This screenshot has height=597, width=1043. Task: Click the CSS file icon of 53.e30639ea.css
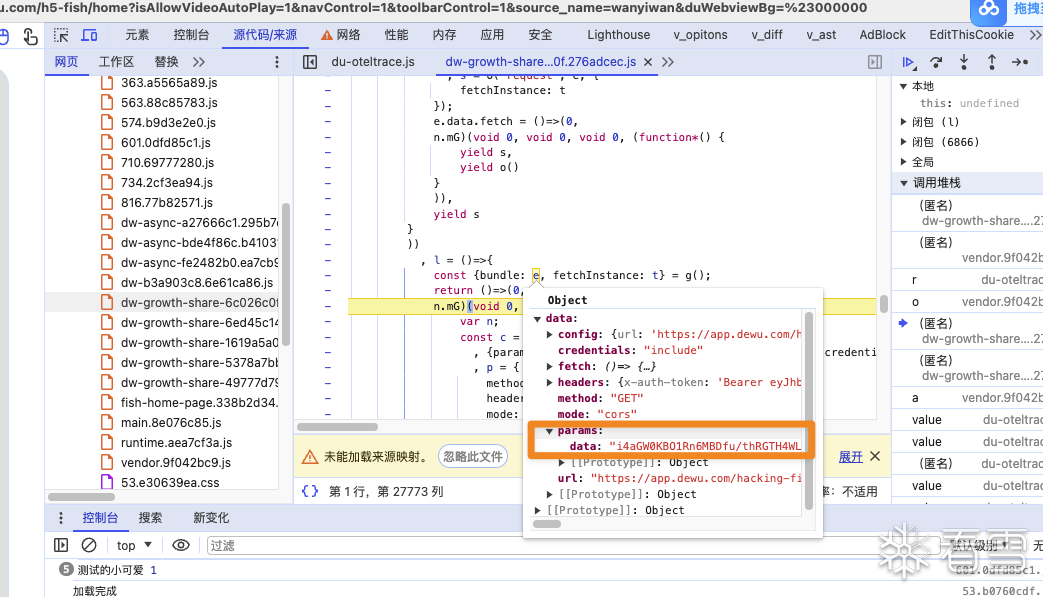tap(107, 482)
